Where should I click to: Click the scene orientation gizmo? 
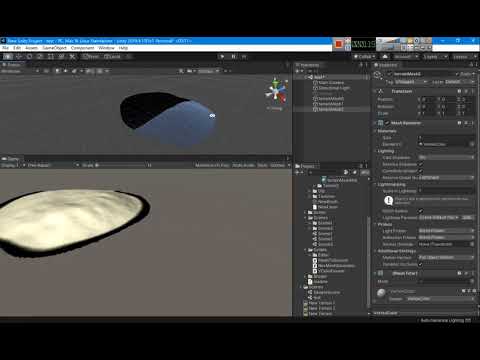pyautogui.click(x=276, y=92)
